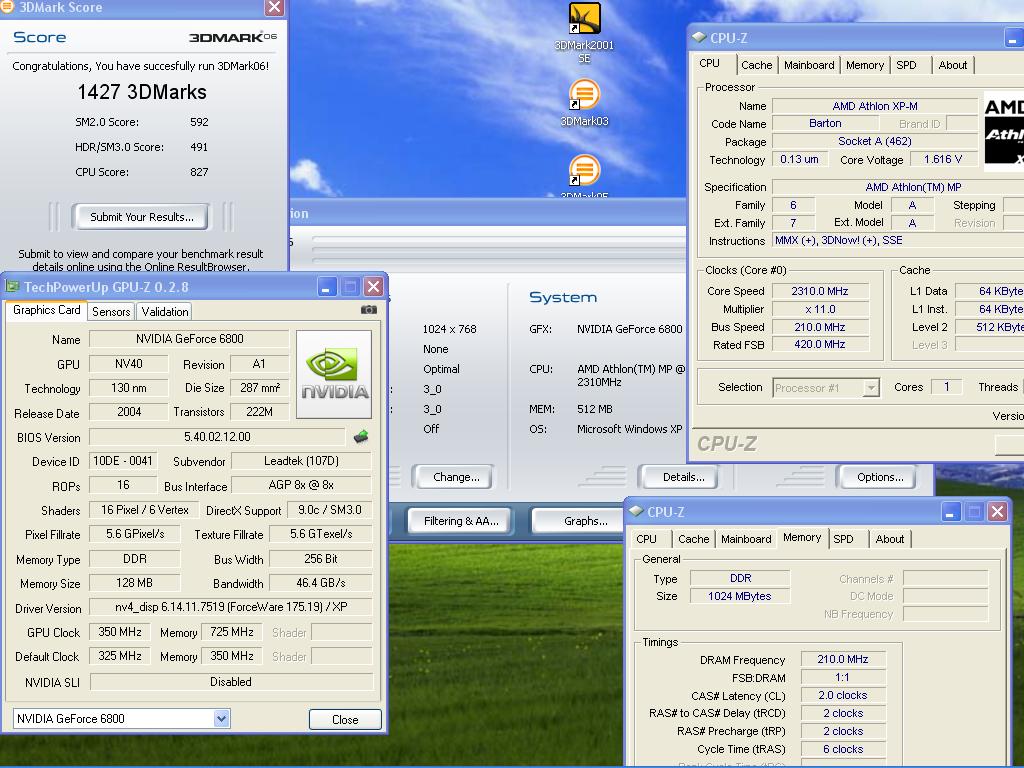The width and height of the screenshot is (1024, 768).
Task: Click the Code Name Barton value
Action: pos(825,123)
